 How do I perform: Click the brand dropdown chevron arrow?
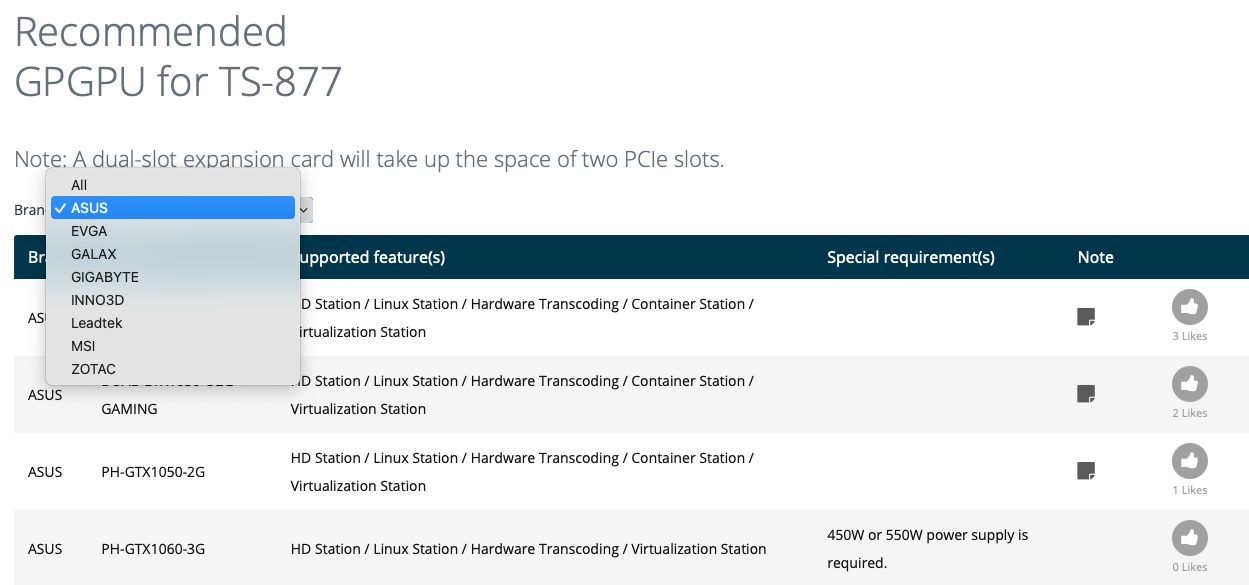[305, 210]
